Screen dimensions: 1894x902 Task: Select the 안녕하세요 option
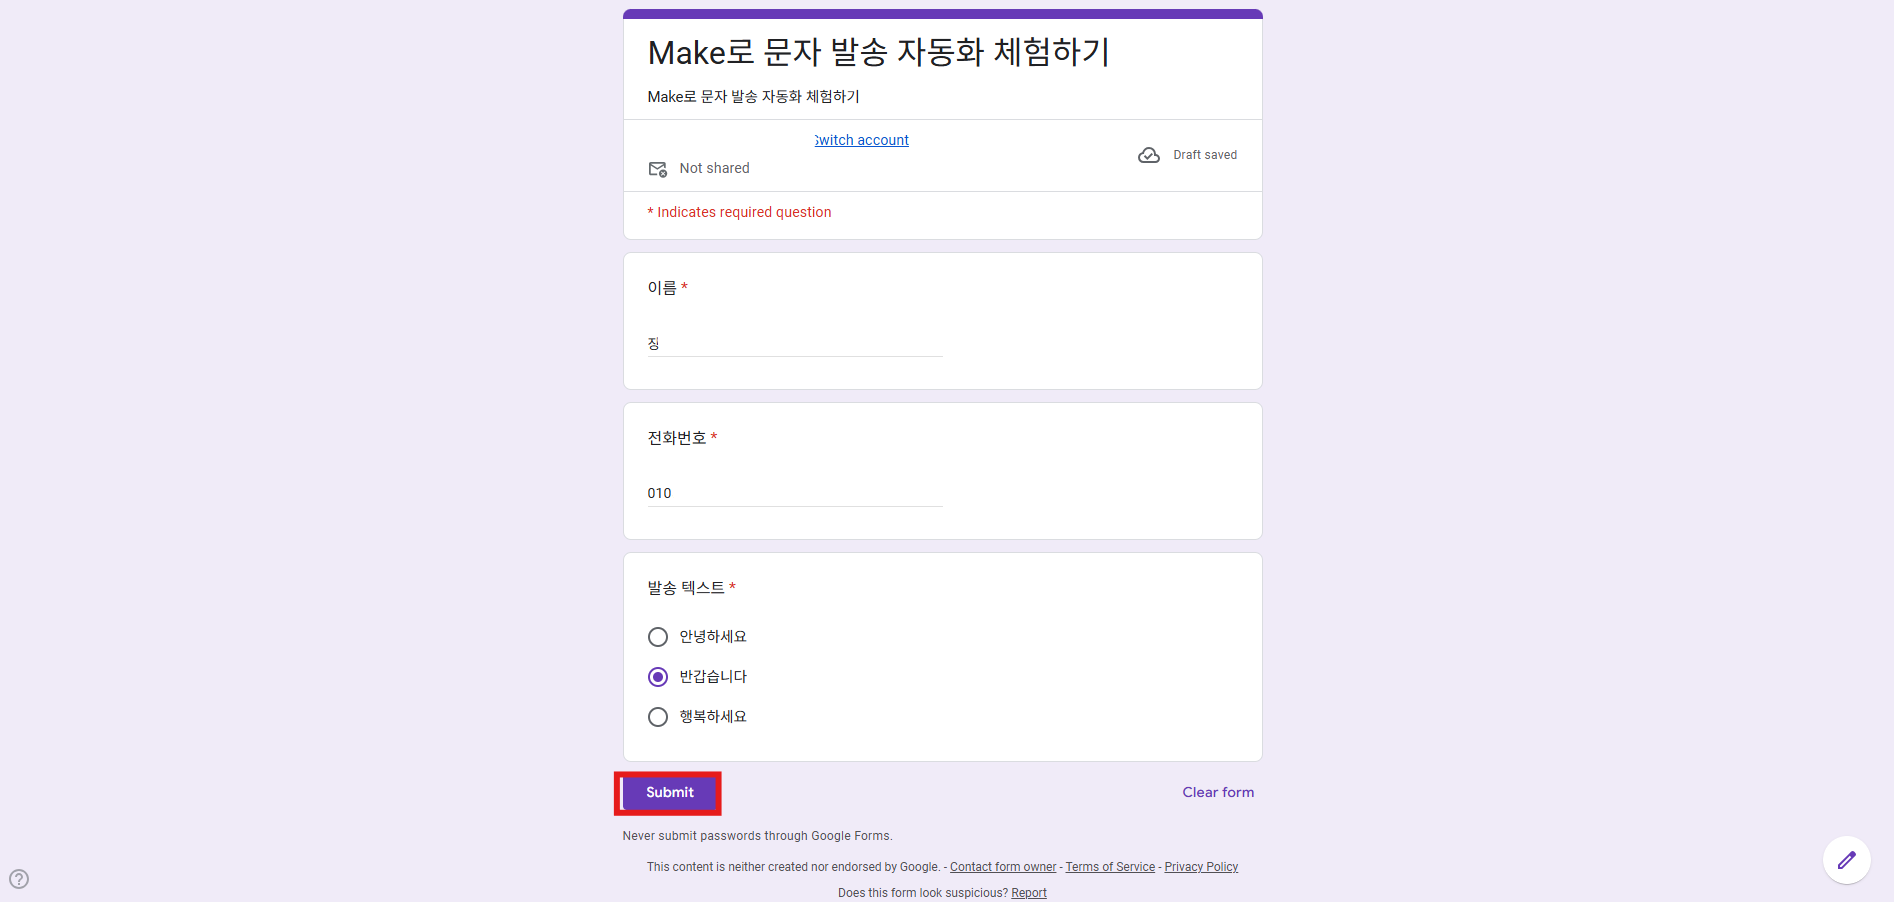657,636
